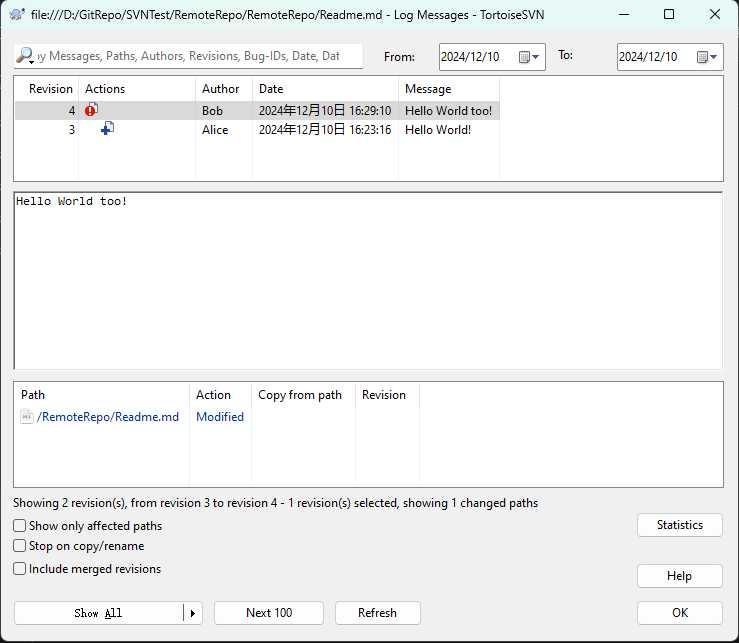Click the Show All button
Viewport: 739px width, 643px height.
pos(99,613)
